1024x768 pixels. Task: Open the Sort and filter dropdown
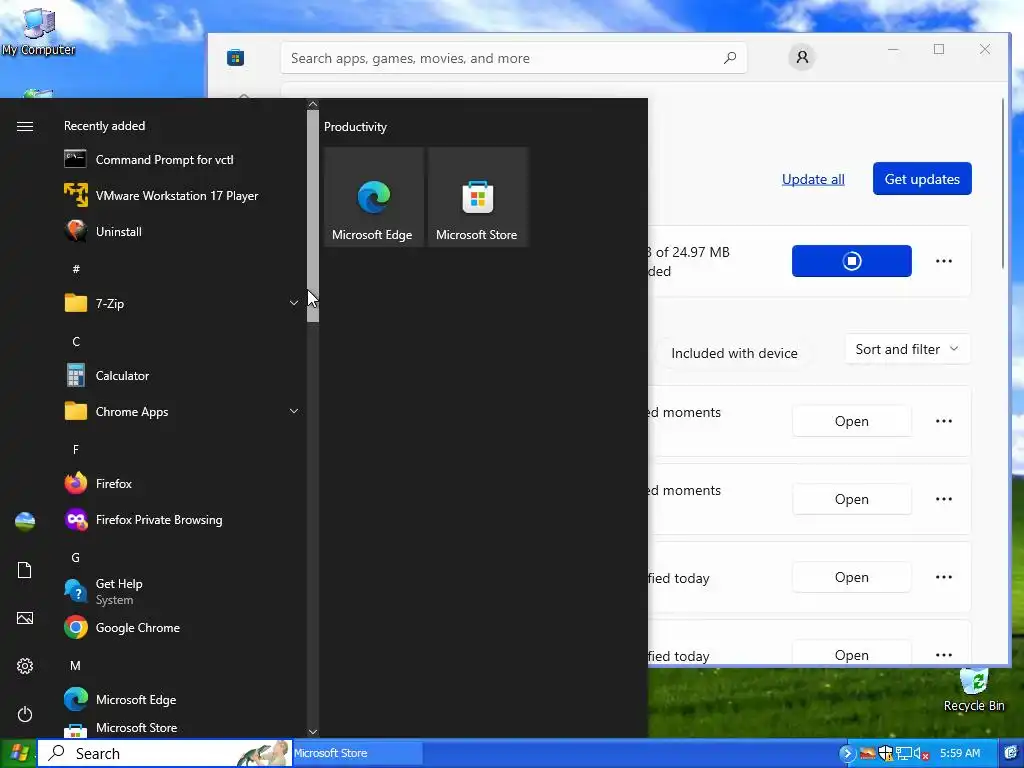907,349
